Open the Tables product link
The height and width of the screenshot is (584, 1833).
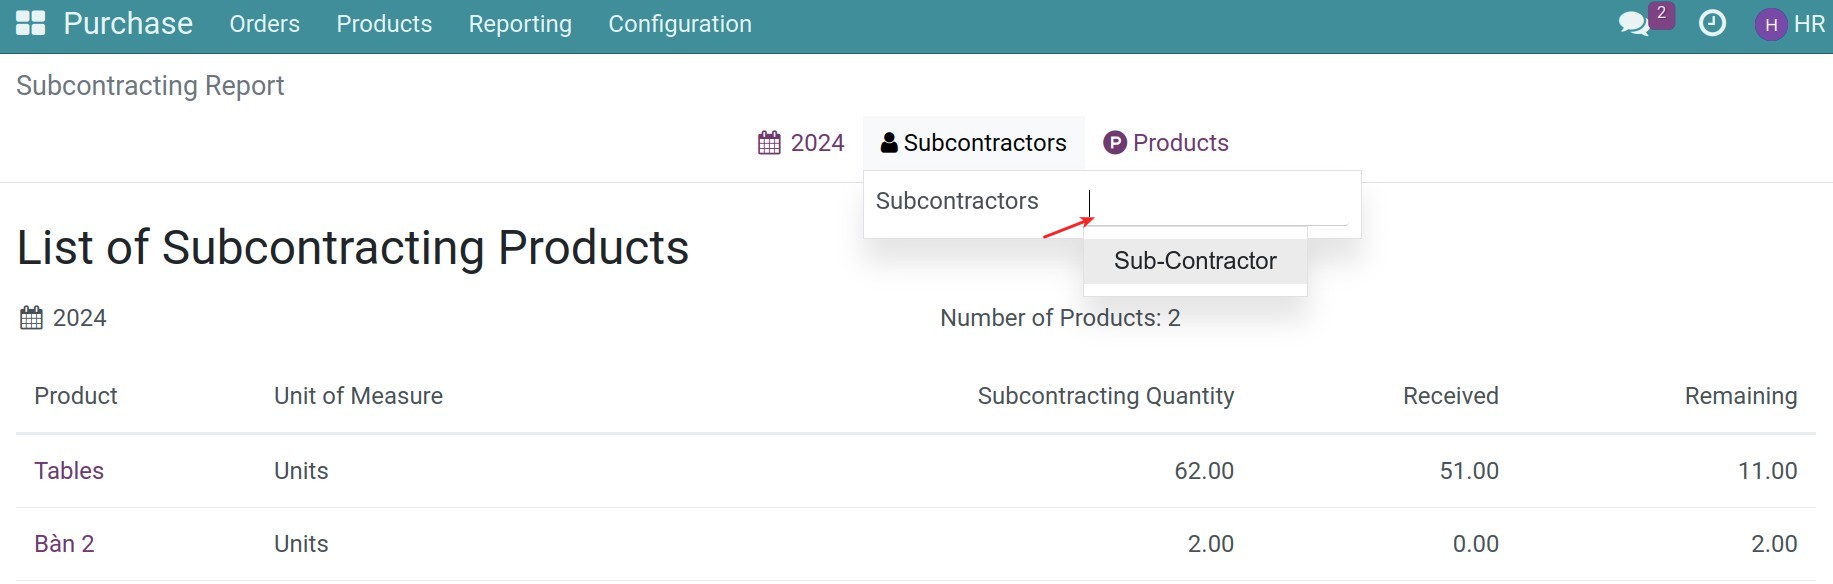point(68,470)
